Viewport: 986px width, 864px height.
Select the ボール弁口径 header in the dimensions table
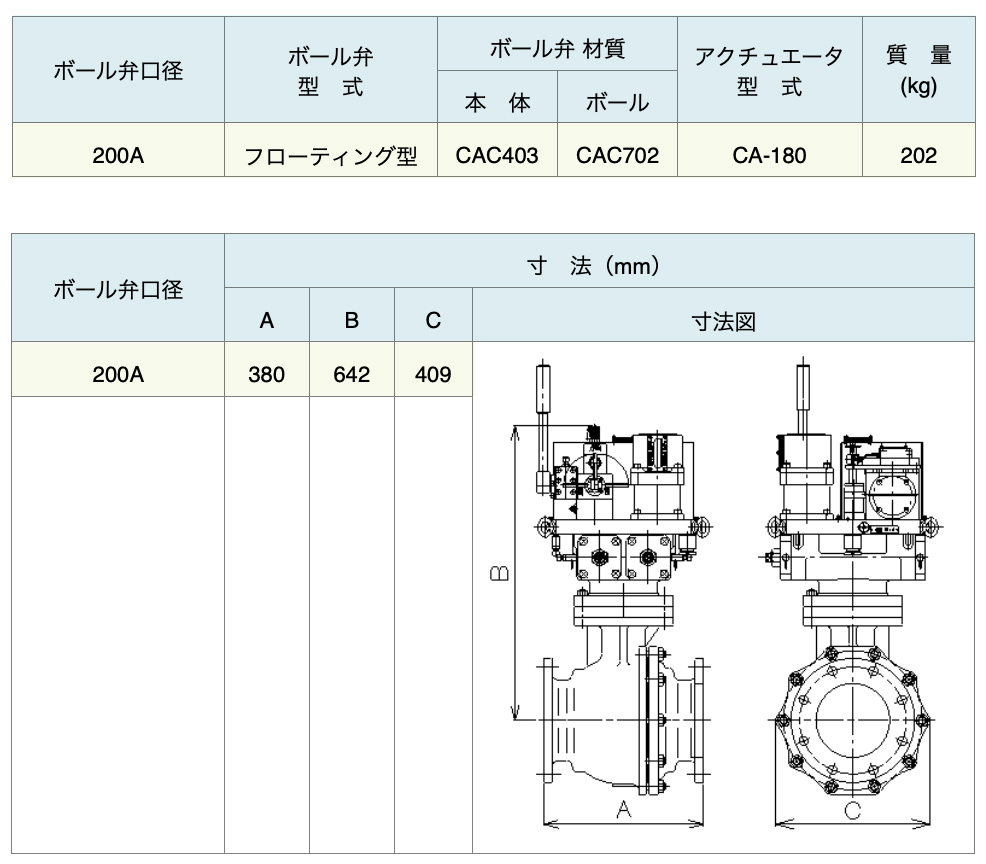[x=118, y=288]
